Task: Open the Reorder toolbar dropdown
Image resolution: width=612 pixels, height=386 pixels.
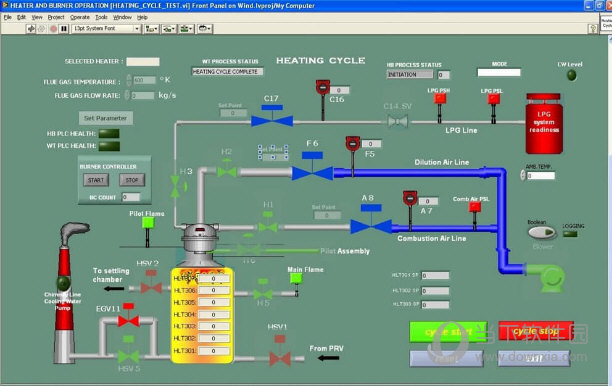Action: 205,28
